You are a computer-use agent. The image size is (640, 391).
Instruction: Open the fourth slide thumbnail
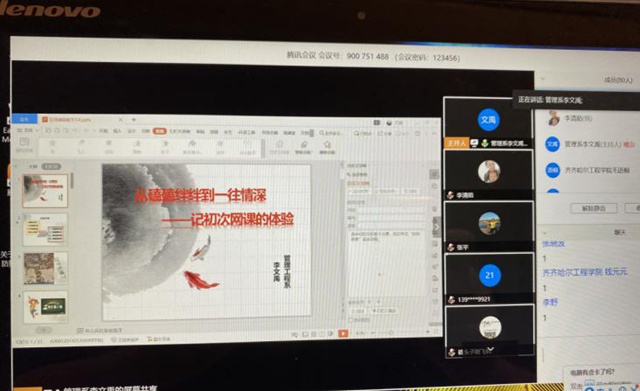pos(45,307)
